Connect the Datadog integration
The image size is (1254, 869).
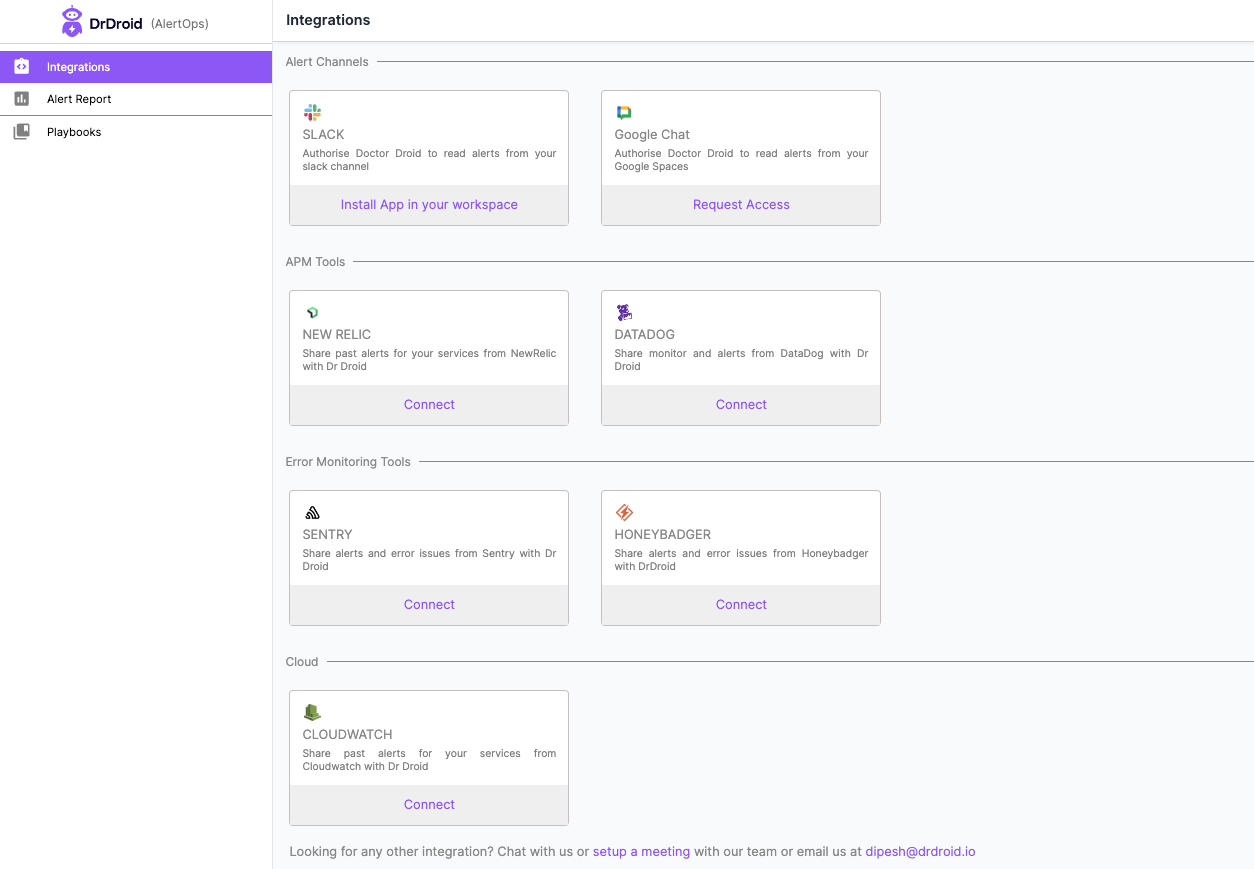[x=741, y=405]
